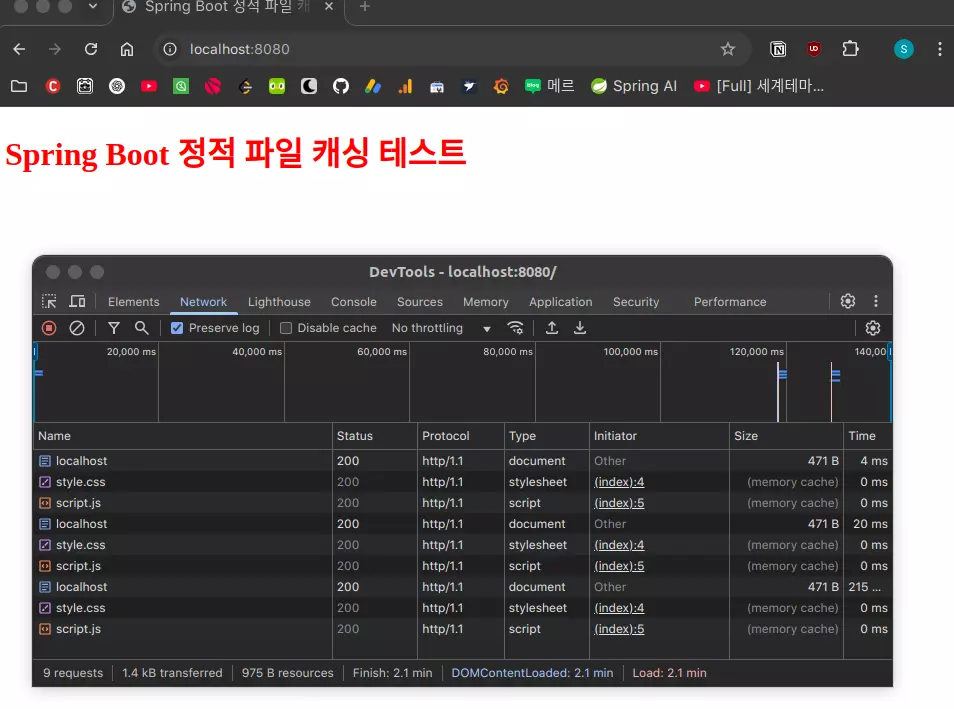The height and width of the screenshot is (709, 954).
Task: Export HAR file with download arrow
Action: point(580,328)
